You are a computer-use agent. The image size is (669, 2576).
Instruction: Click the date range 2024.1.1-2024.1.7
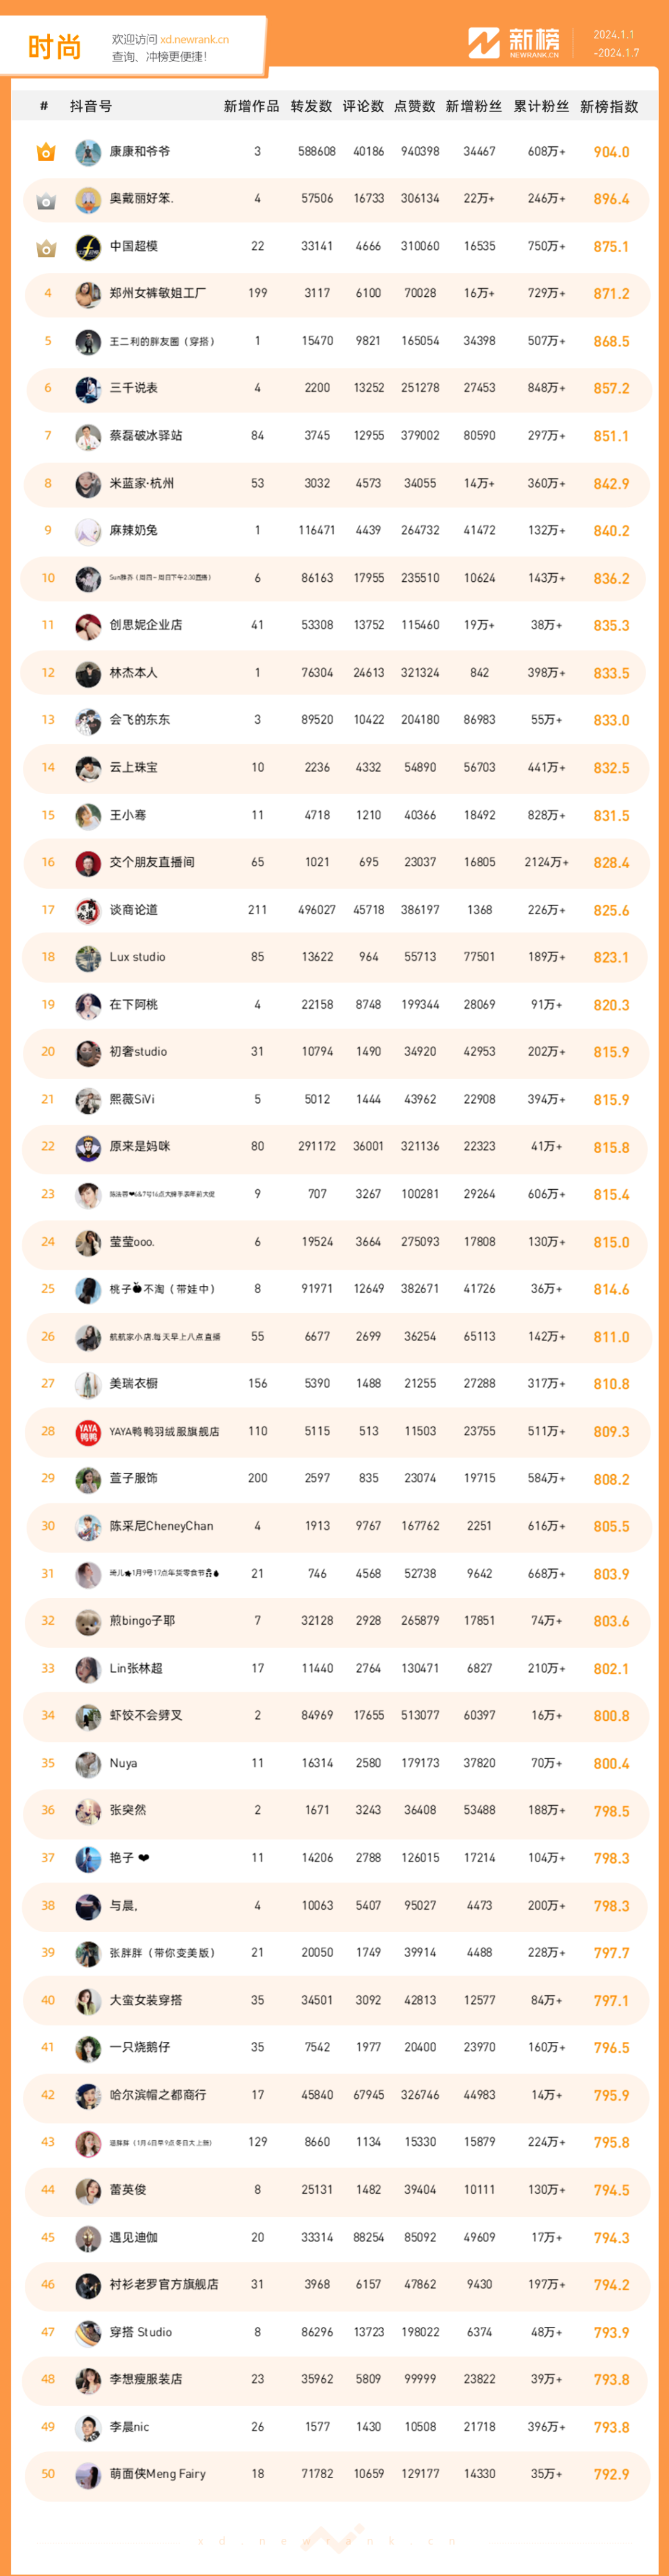(x=615, y=43)
